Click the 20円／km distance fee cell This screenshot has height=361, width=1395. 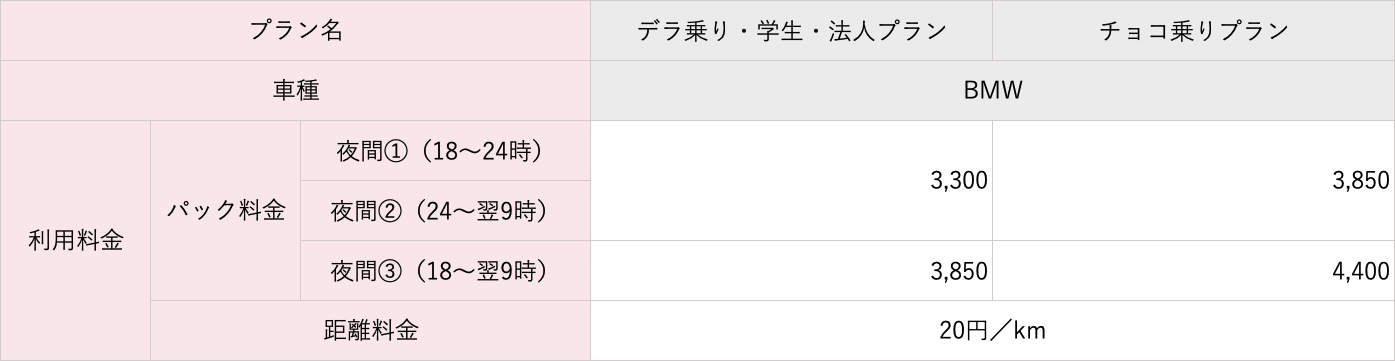coord(992,331)
